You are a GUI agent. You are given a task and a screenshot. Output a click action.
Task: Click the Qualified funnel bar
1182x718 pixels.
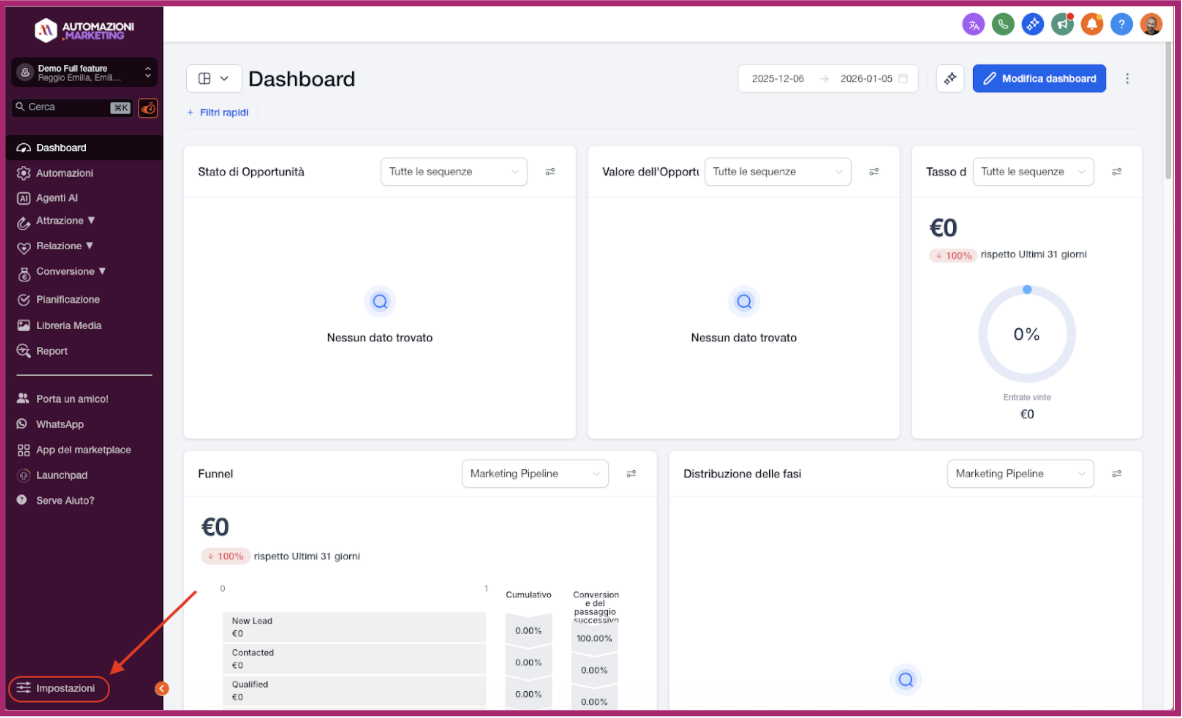click(354, 690)
